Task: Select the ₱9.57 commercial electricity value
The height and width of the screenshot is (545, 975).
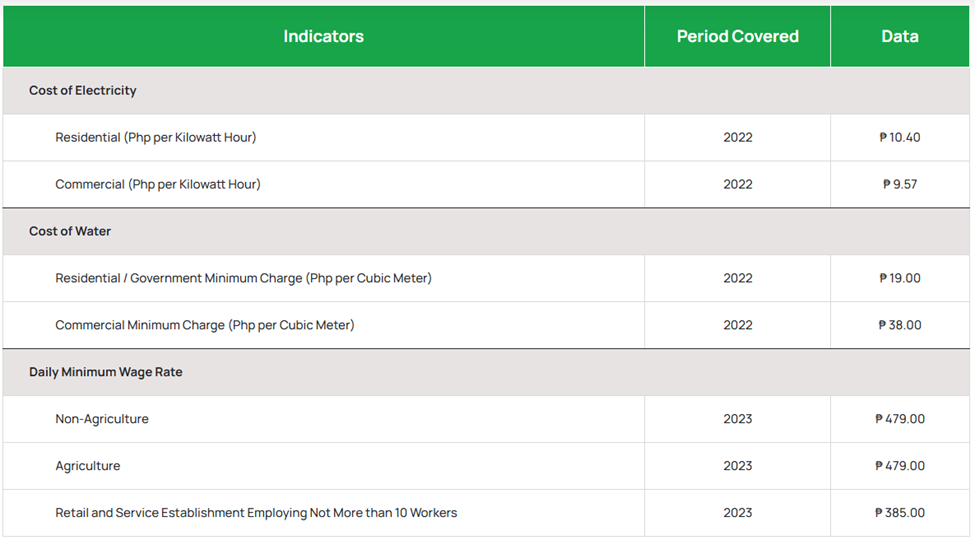Action: click(x=900, y=185)
